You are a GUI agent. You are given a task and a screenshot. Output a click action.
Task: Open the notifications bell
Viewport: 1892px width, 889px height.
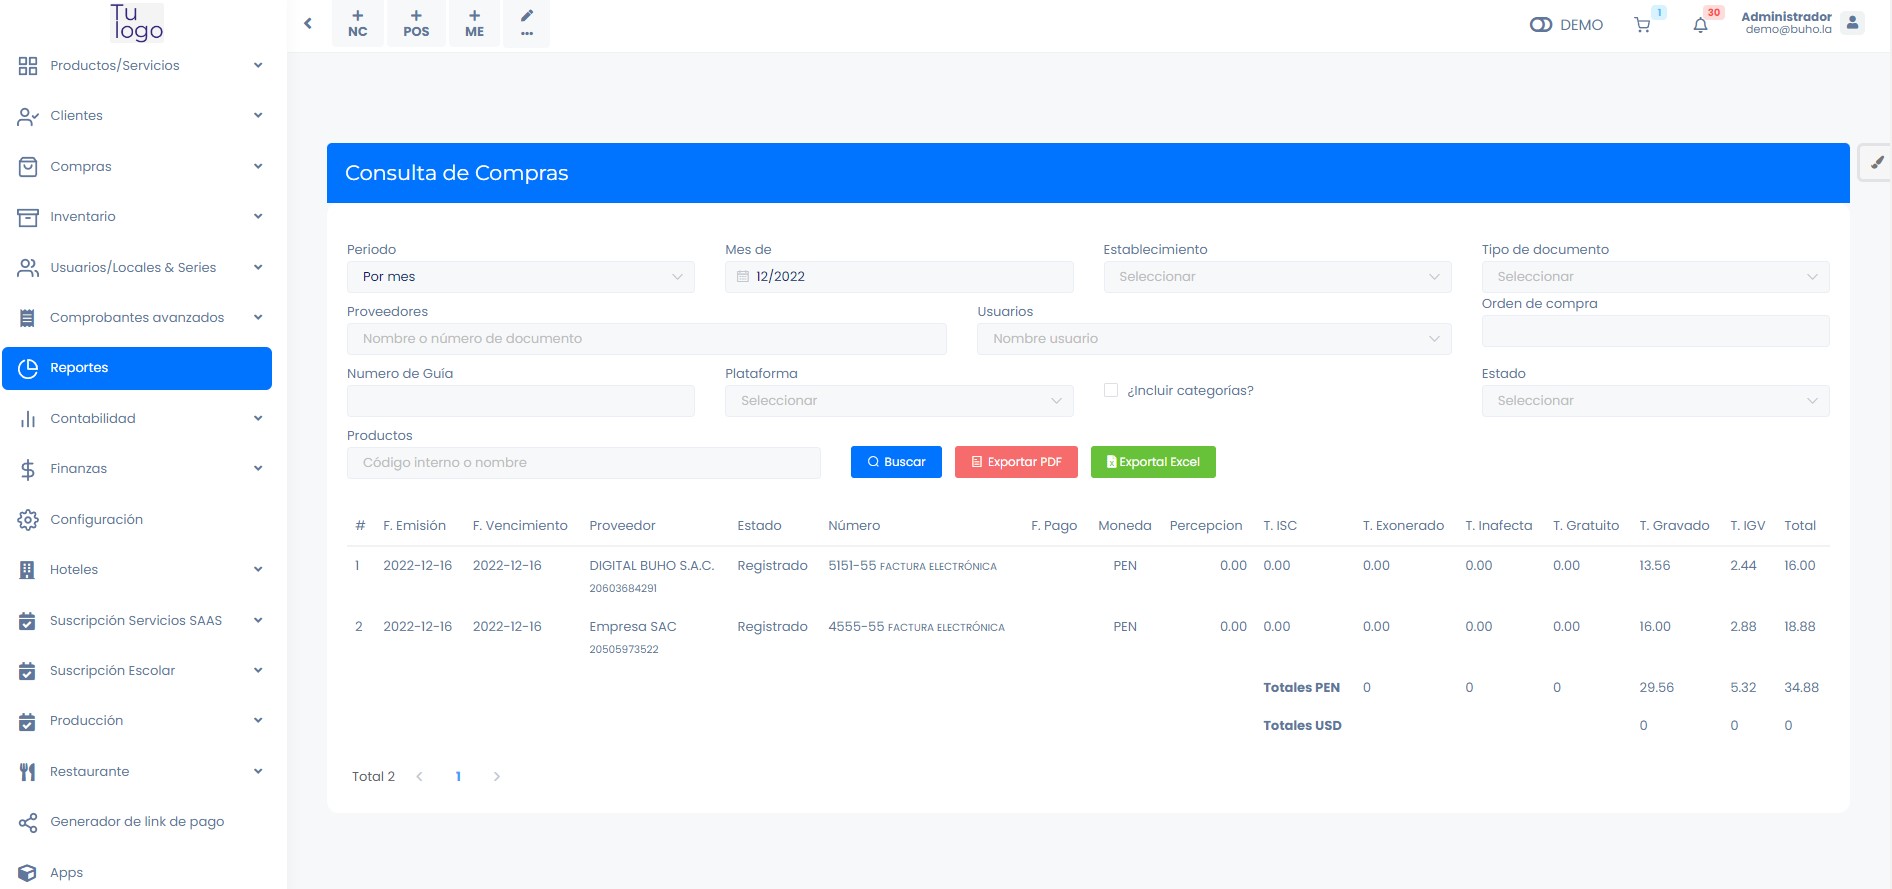(x=1700, y=25)
